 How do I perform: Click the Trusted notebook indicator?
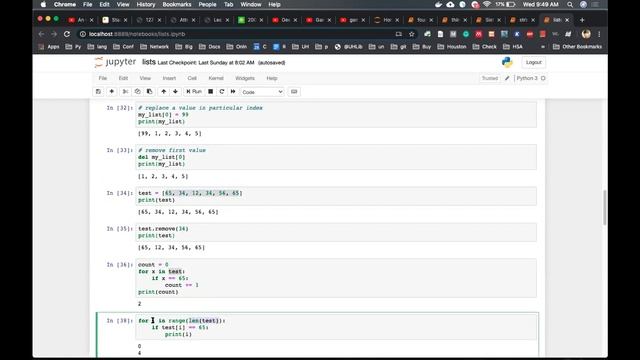pos(490,78)
